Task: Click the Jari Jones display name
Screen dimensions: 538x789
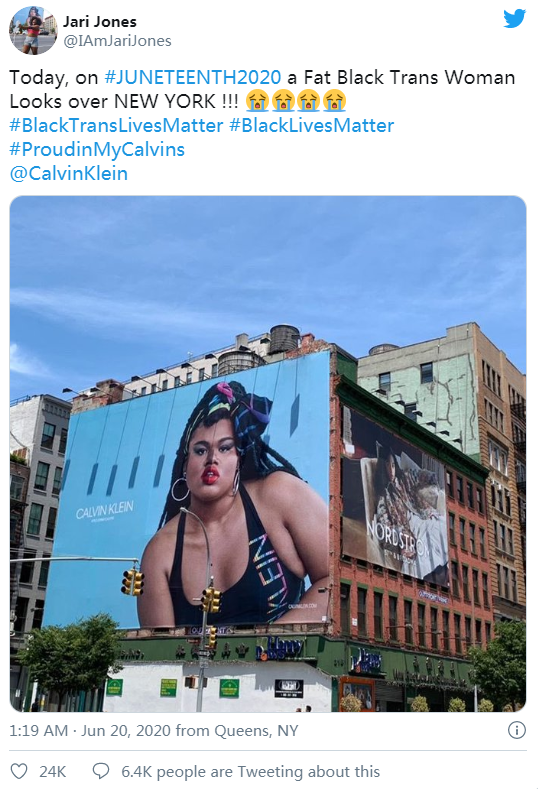Action: point(100,22)
